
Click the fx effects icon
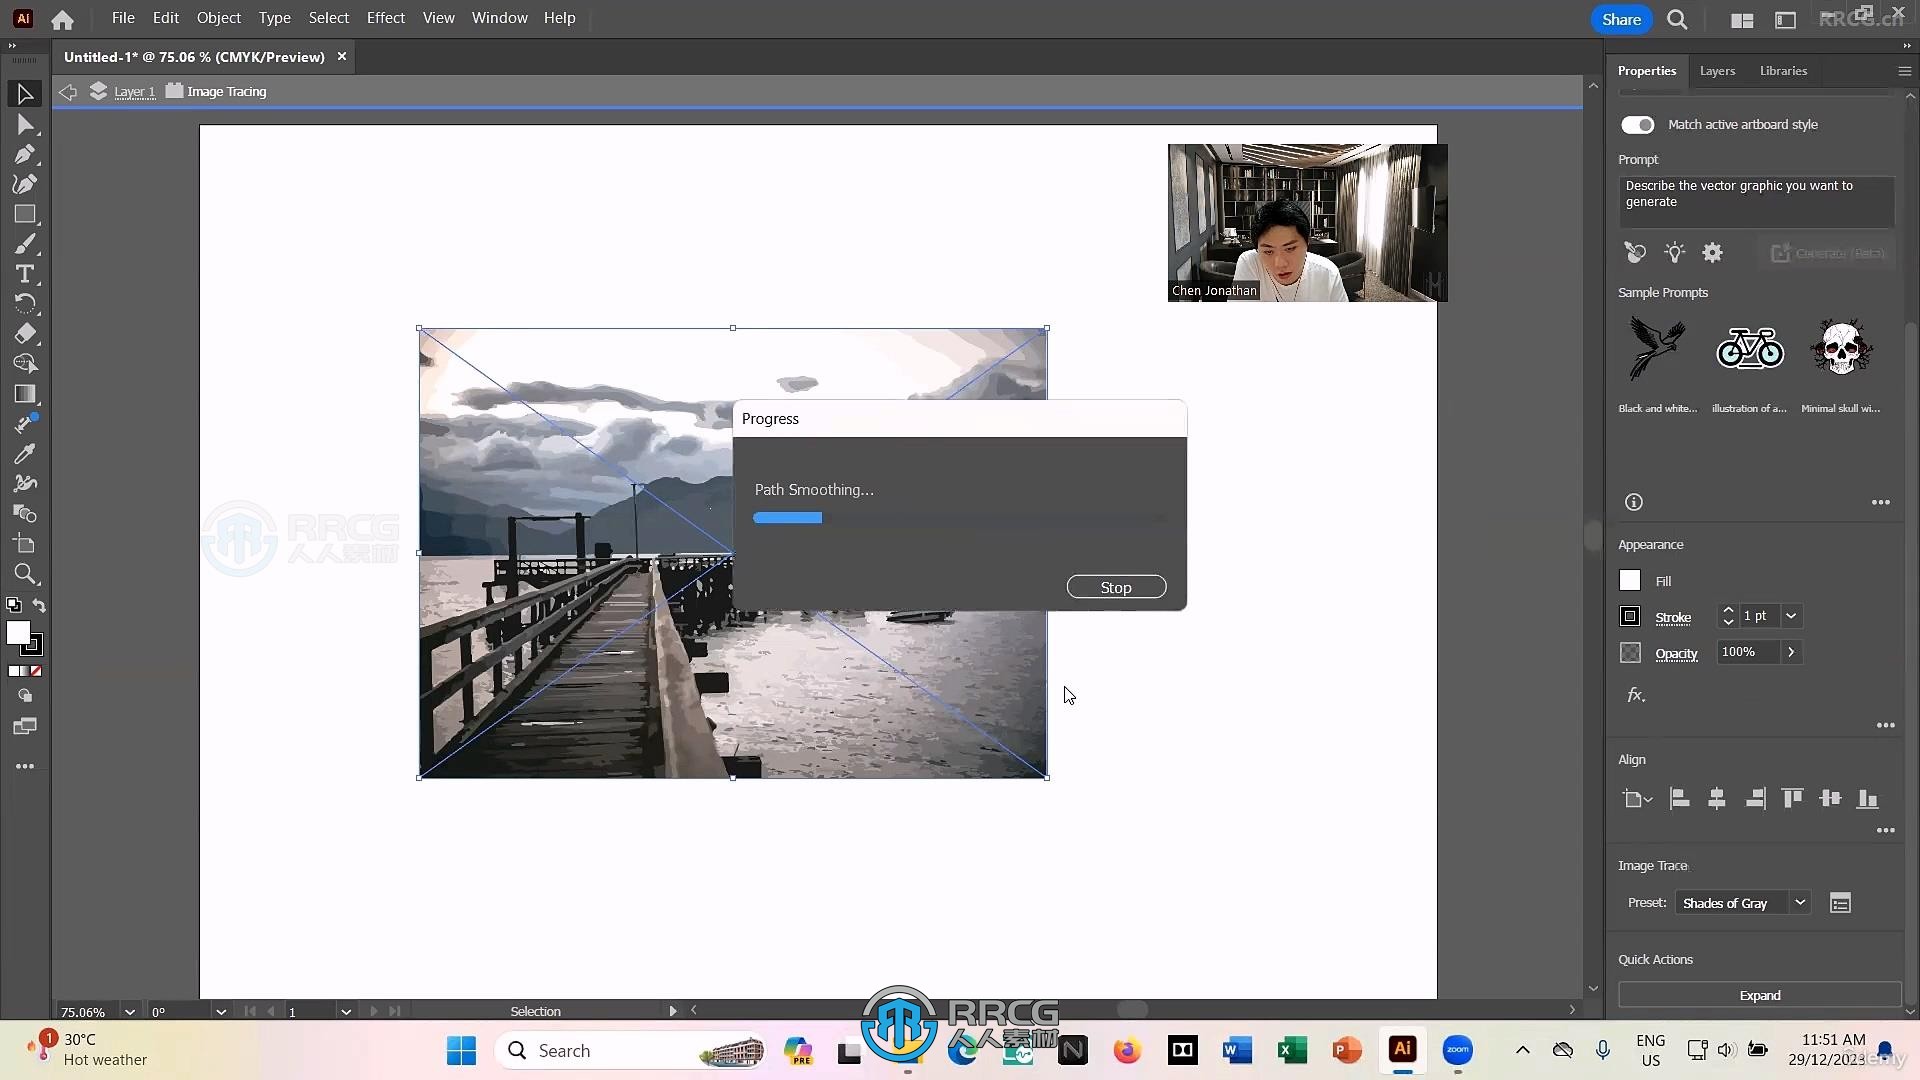point(1636,695)
